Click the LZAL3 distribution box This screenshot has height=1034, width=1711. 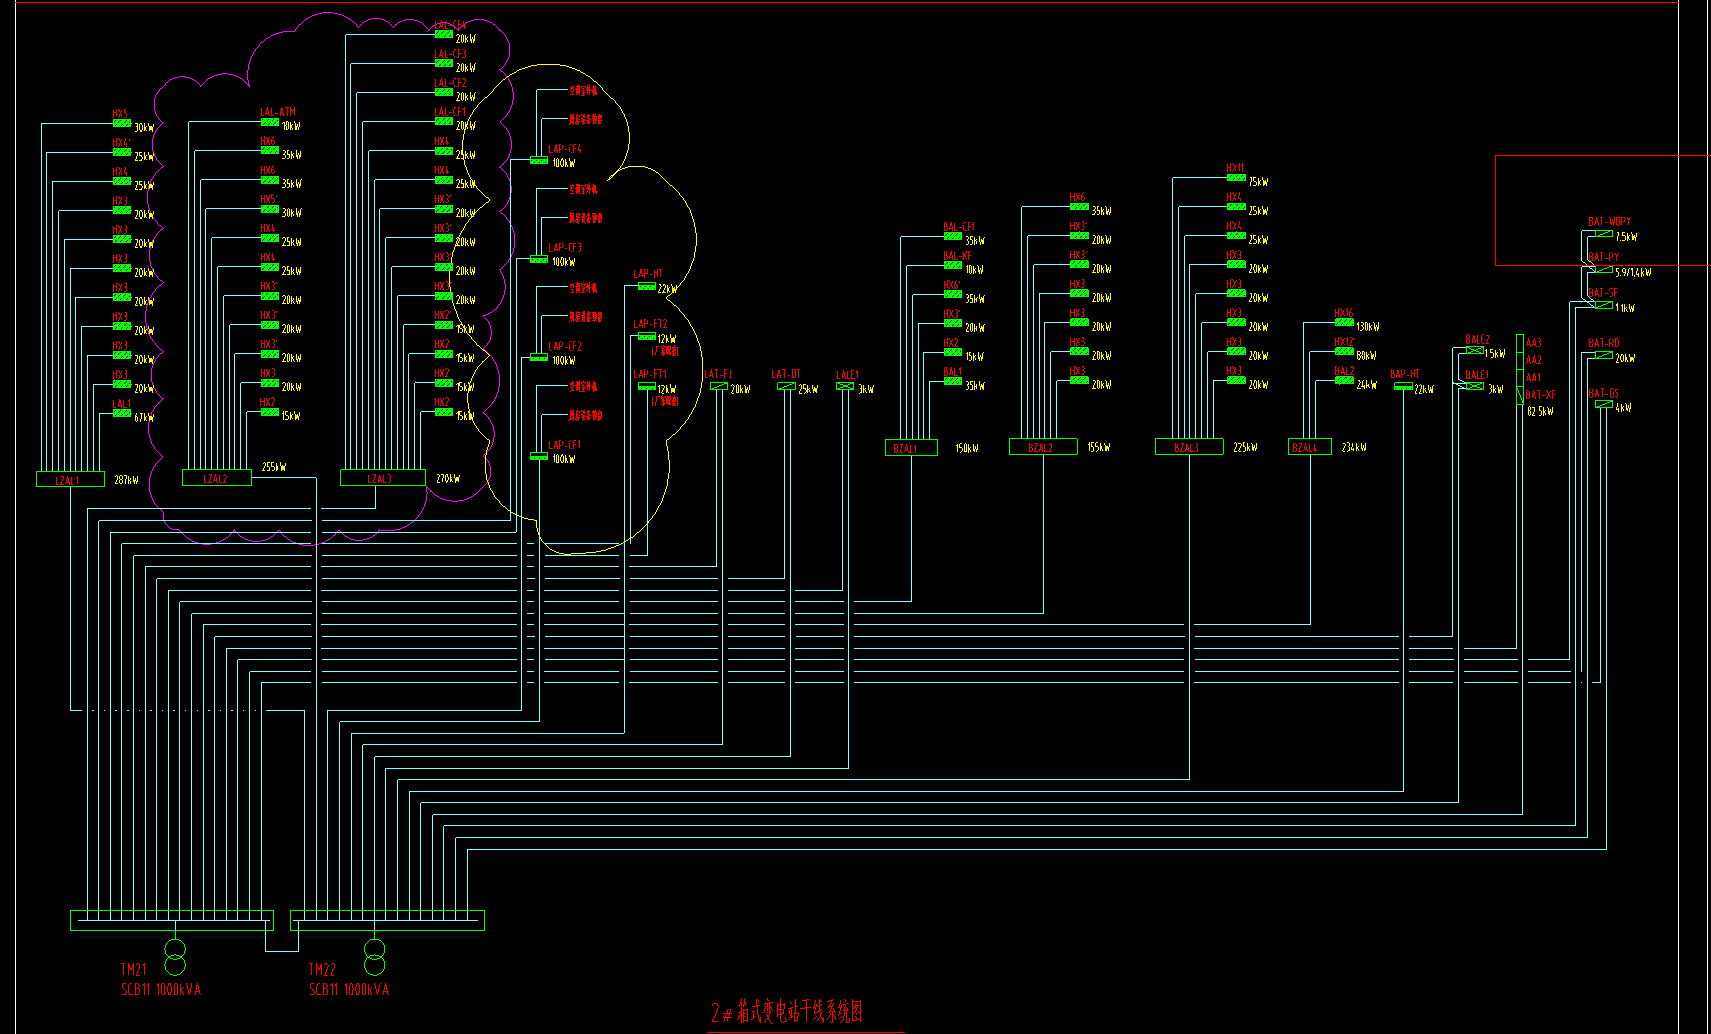click(x=382, y=479)
